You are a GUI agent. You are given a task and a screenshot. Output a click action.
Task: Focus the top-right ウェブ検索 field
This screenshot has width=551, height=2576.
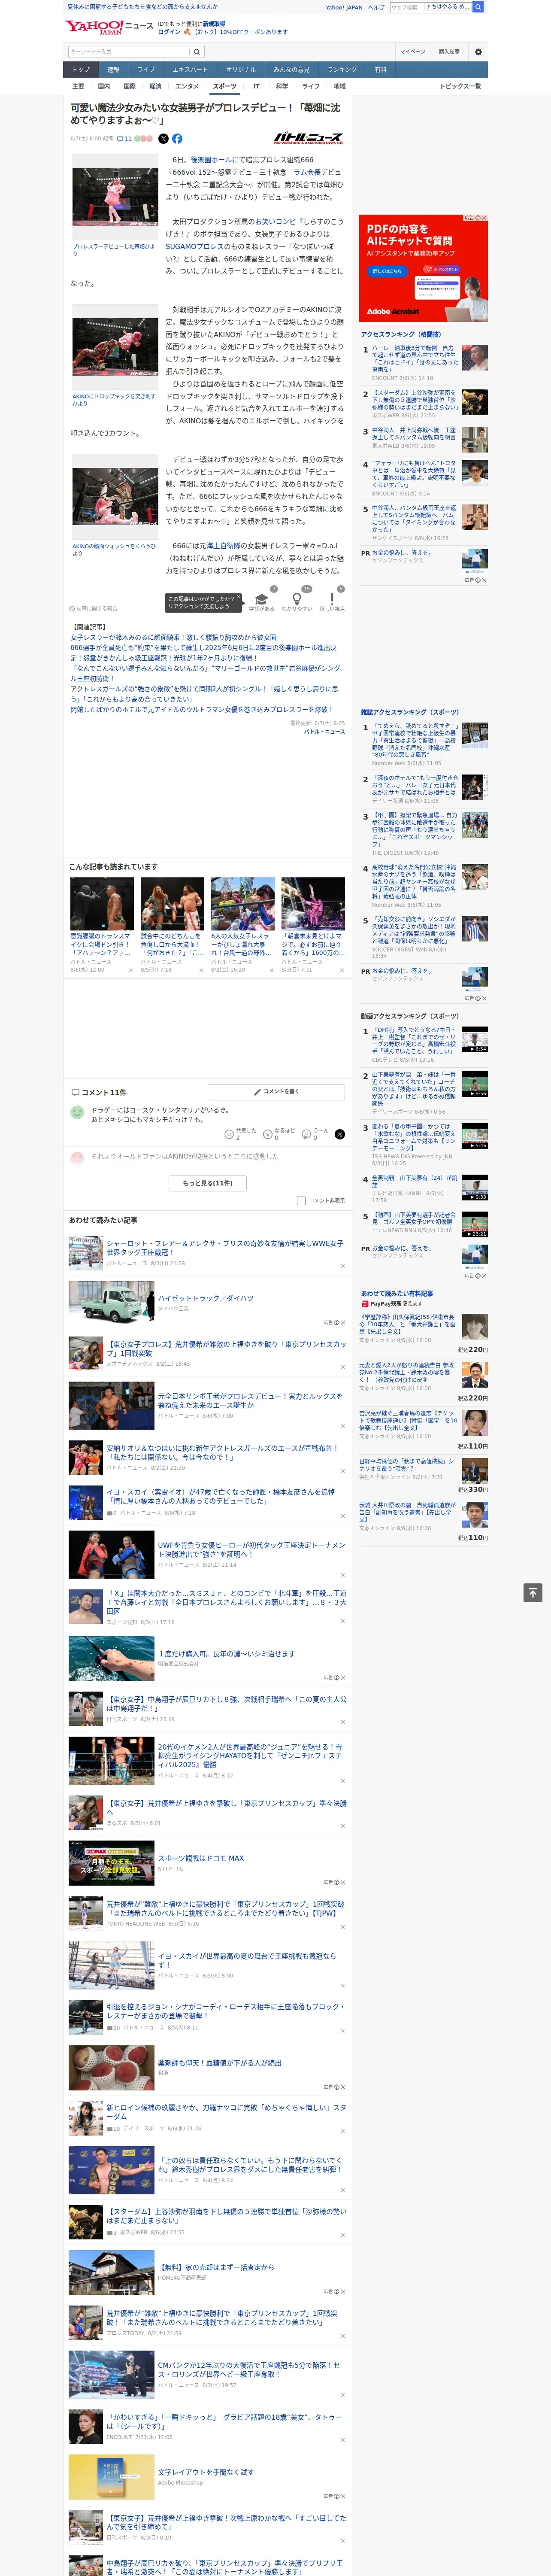click(430, 7)
